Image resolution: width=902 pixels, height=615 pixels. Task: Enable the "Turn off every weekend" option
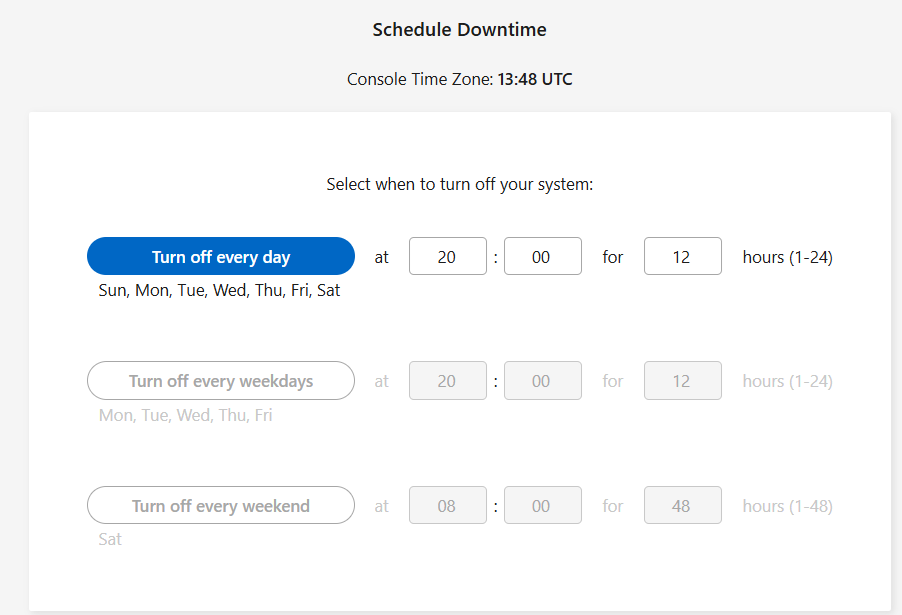(221, 506)
